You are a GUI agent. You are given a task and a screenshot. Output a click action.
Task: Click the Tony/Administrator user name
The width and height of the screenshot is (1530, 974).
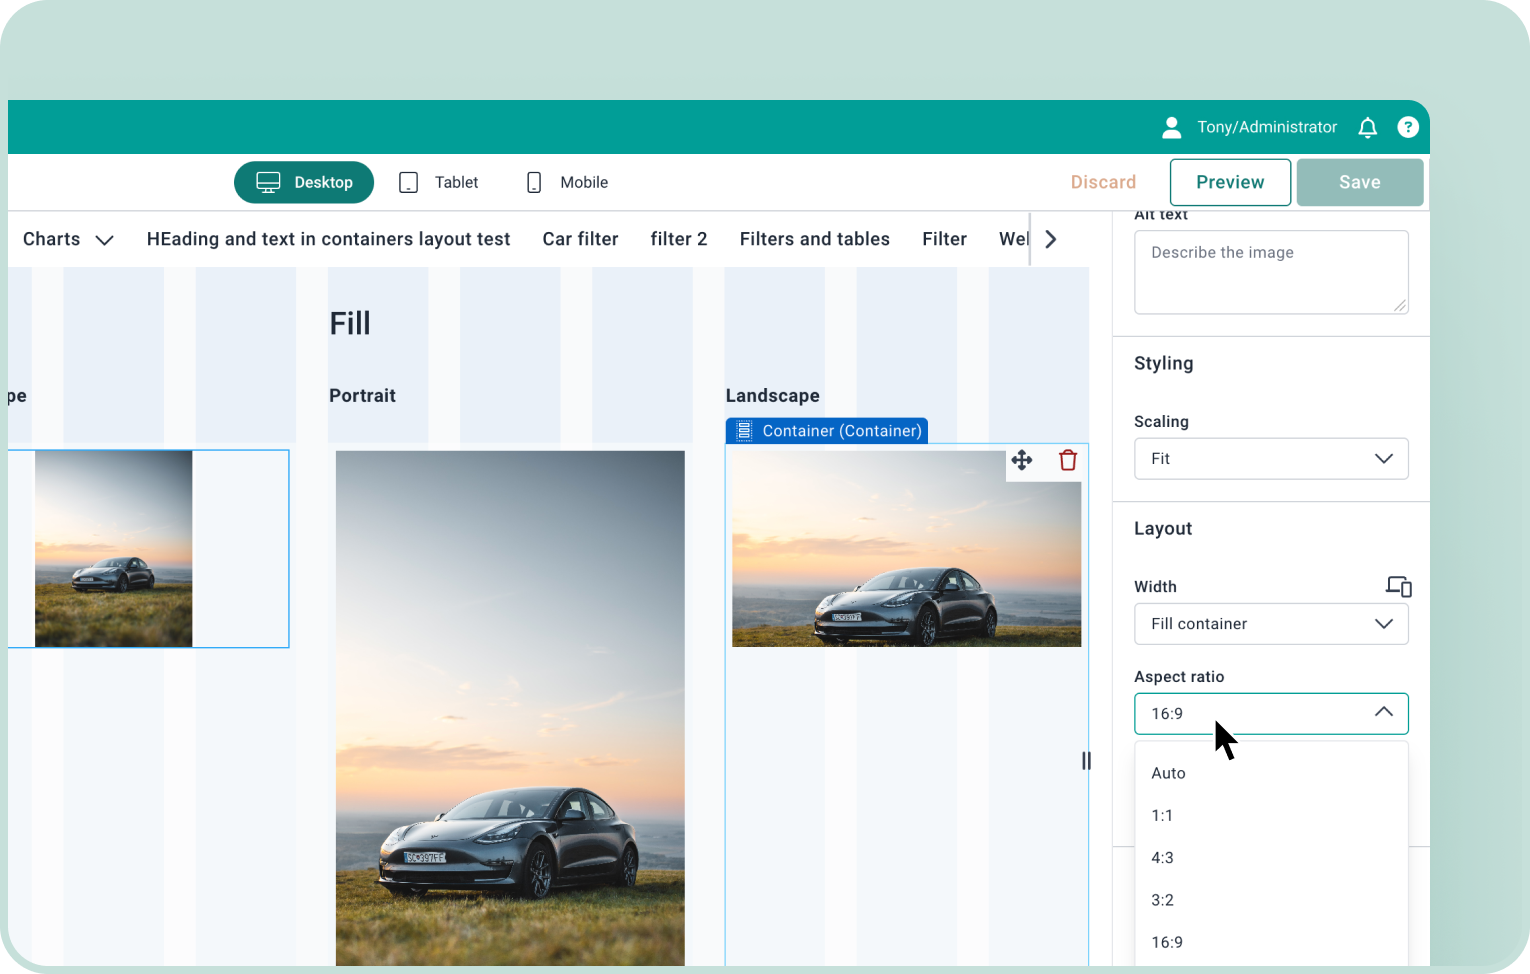1267,127
